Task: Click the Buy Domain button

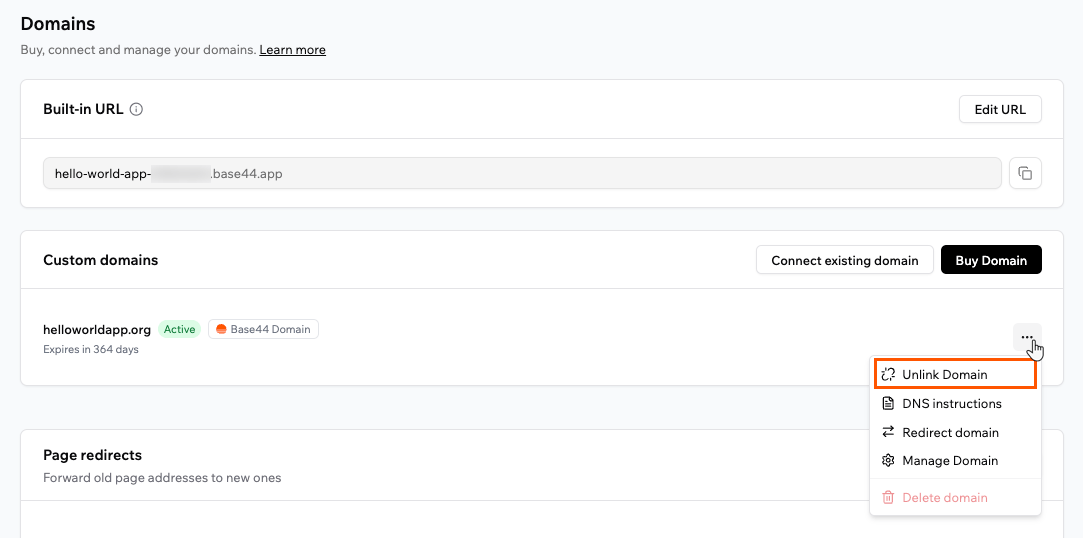Action: 991,260
